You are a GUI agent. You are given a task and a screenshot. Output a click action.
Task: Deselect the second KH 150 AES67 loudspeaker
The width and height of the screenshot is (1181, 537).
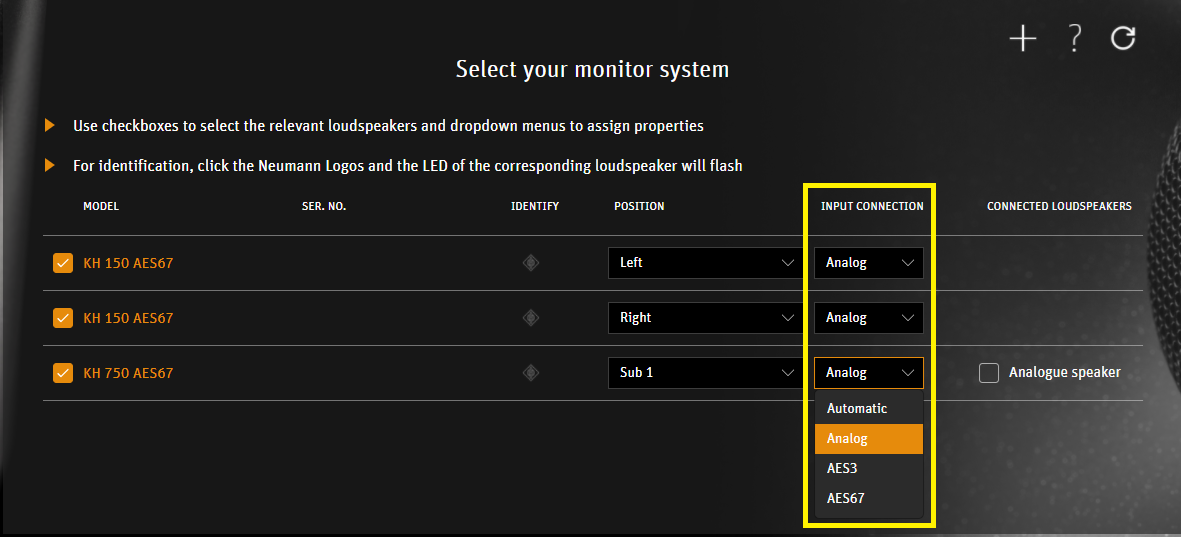[63, 318]
